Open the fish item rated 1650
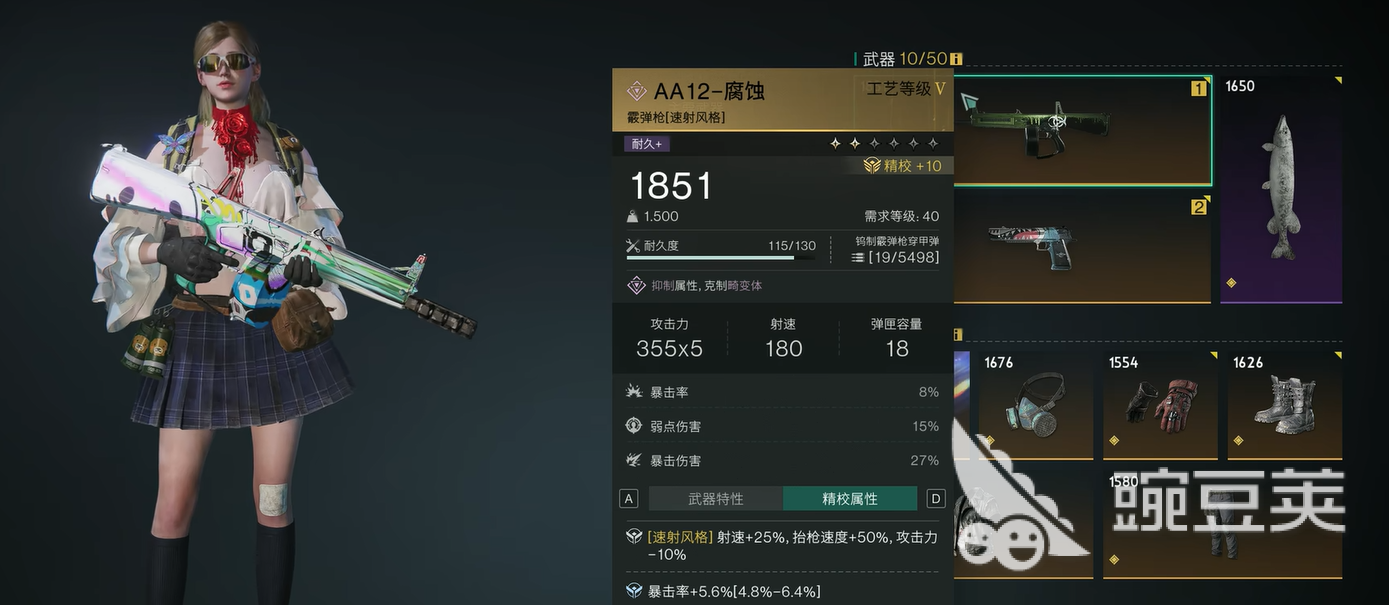Image resolution: width=1389 pixels, height=605 pixels. pyautogui.click(x=1281, y=189)
